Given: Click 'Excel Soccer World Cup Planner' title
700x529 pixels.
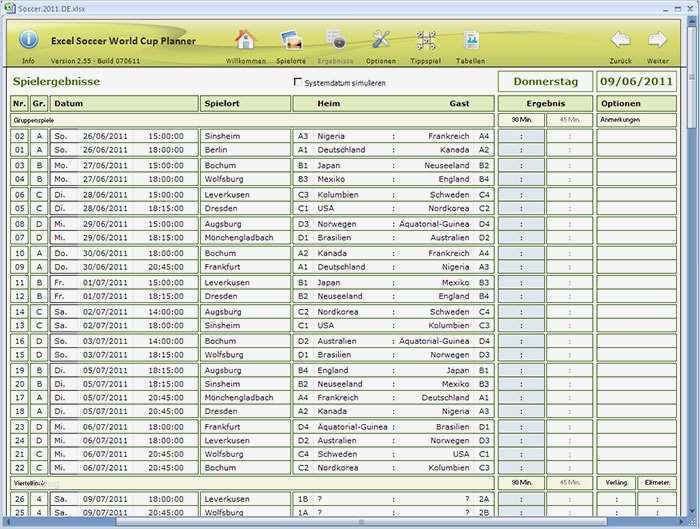Looking at the screenshot, I should [x=123, y=41].
